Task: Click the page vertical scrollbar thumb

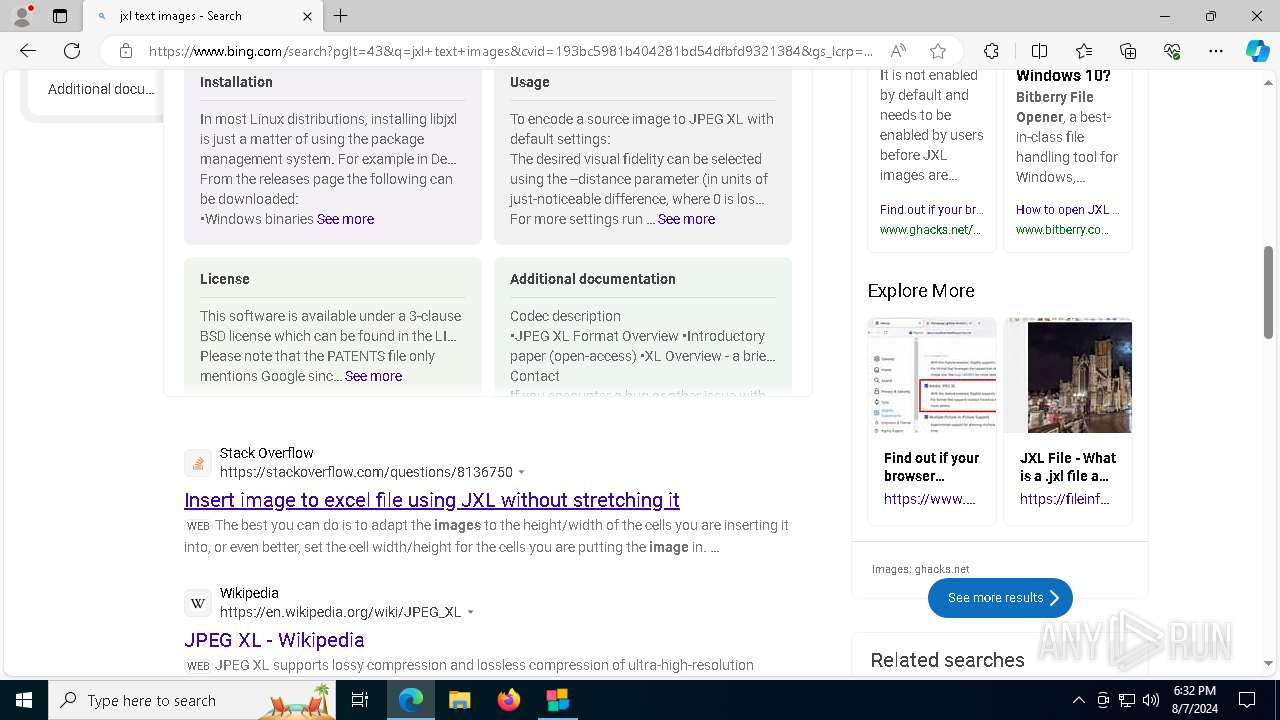Action: point(1269,292)
